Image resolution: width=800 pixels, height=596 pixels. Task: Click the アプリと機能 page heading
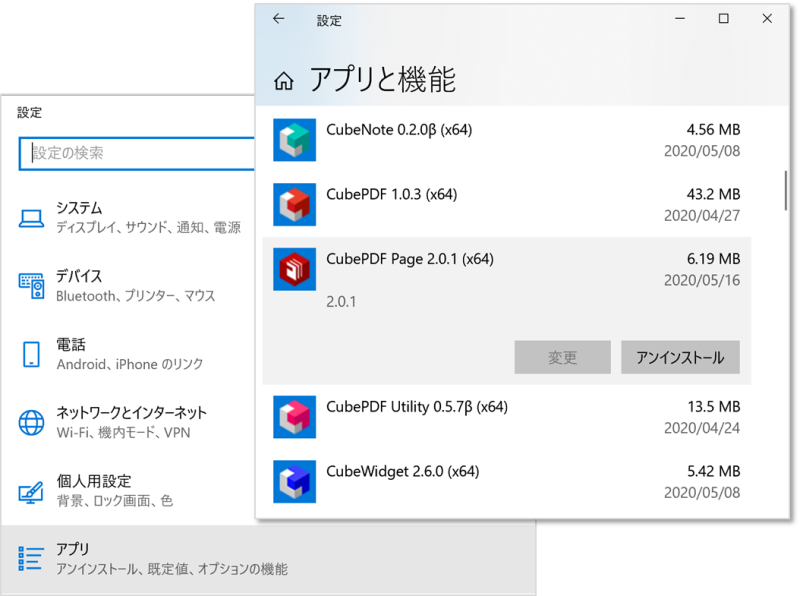383,80
